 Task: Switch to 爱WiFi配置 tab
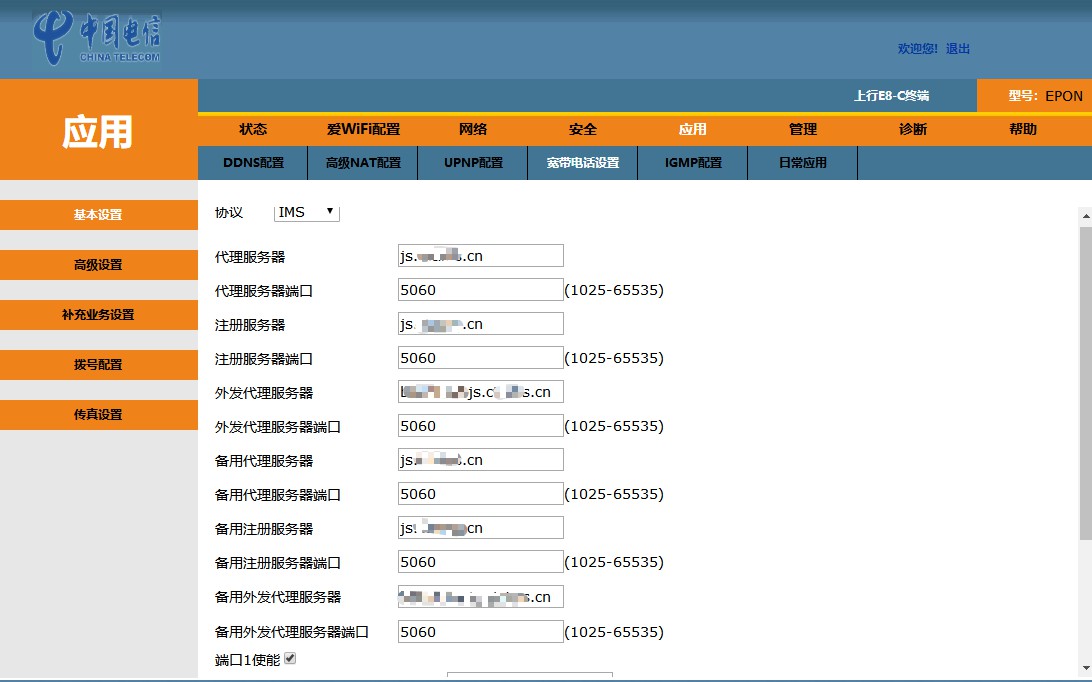tap(363, 129)
